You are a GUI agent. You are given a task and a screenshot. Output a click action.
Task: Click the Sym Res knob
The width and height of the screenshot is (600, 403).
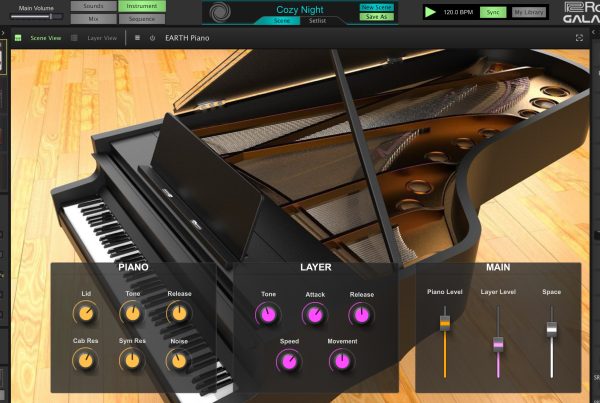click(132, 361)
